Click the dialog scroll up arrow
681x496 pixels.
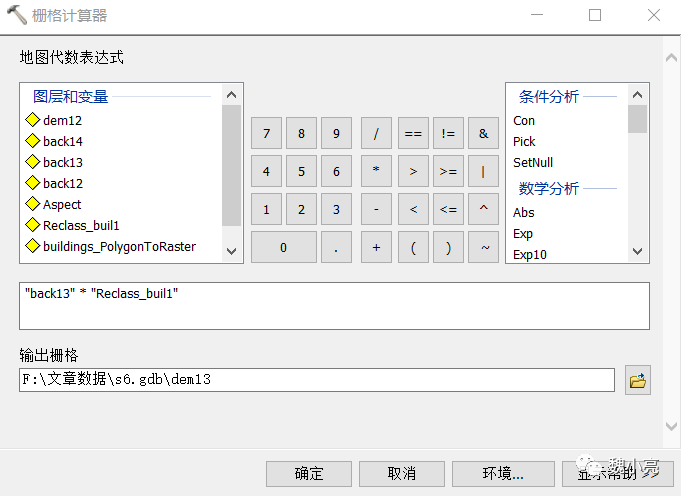[671, 57]
